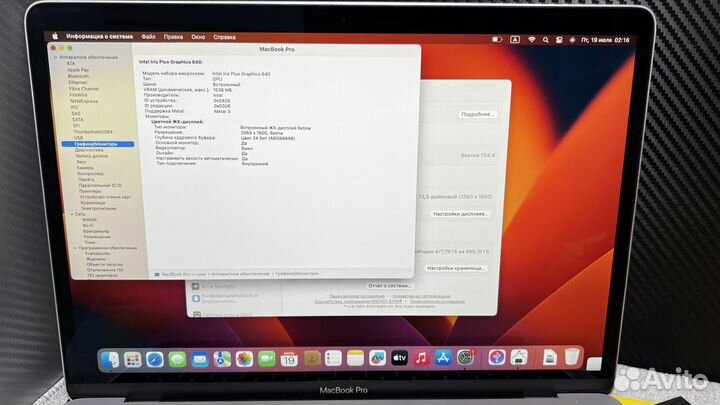Select Bluetooth in the sidebar
The height and width of the screenshot is (405, 720).
coord(78,76)
